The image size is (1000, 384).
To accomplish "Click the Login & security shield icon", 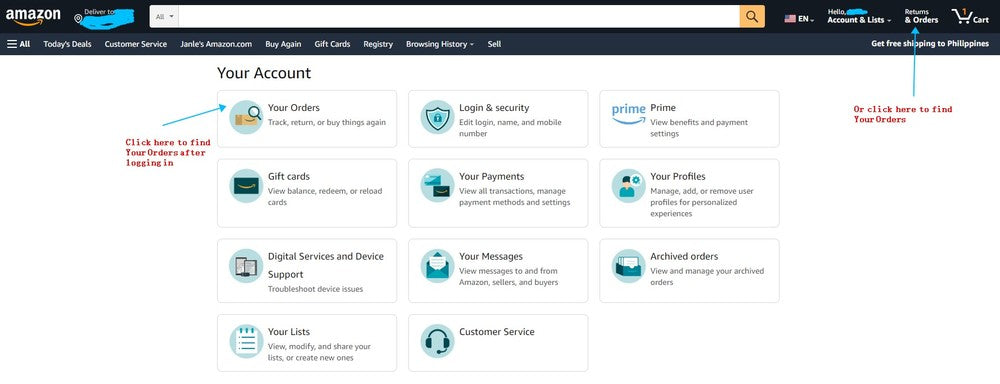I will [x=438, y=117].
